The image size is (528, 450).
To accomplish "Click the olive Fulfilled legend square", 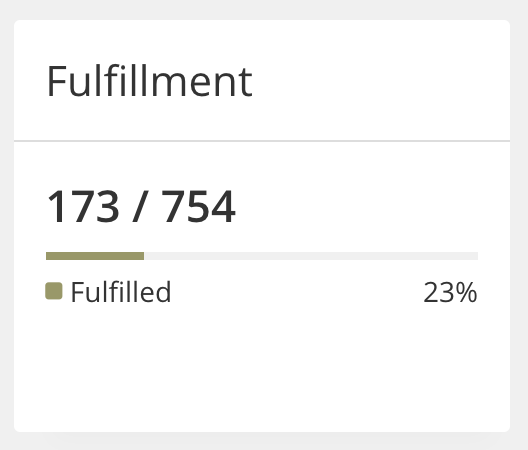I will pos(54,291).
